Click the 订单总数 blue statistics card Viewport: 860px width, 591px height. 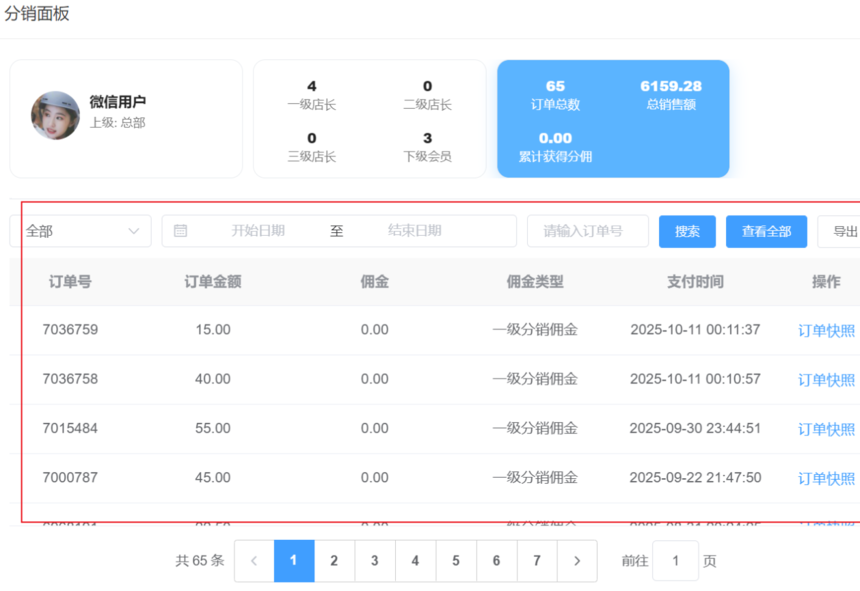tap(613, 119)
